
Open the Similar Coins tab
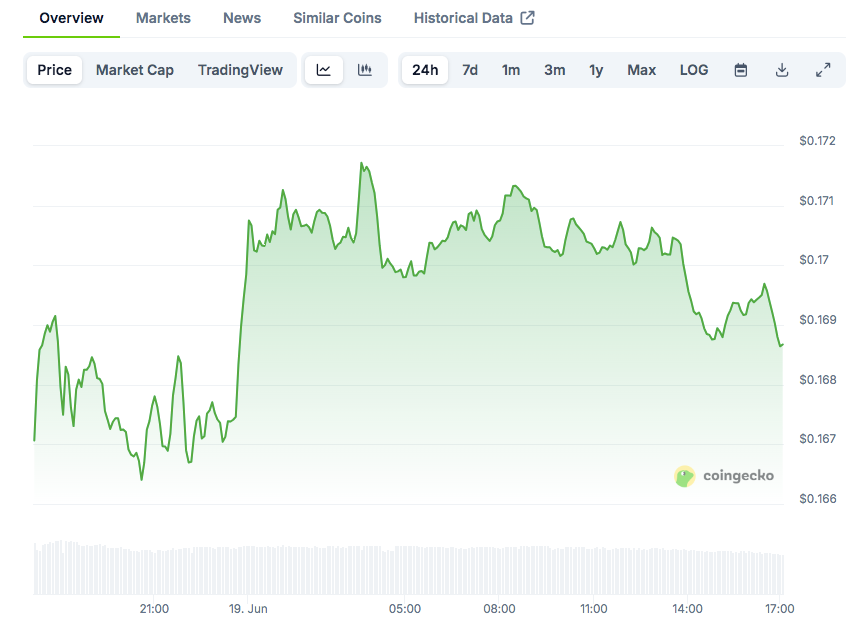337,18
